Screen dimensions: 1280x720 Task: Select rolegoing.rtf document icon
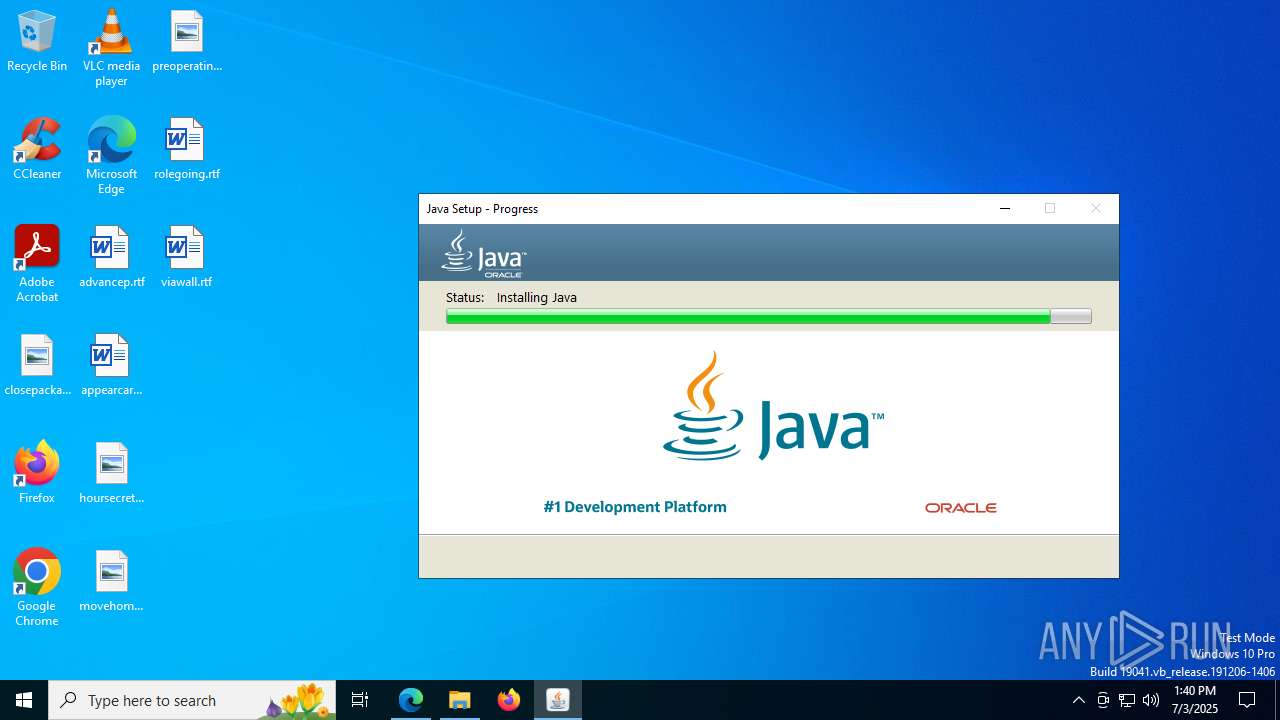pyautogui.click(x=187, y=149)
